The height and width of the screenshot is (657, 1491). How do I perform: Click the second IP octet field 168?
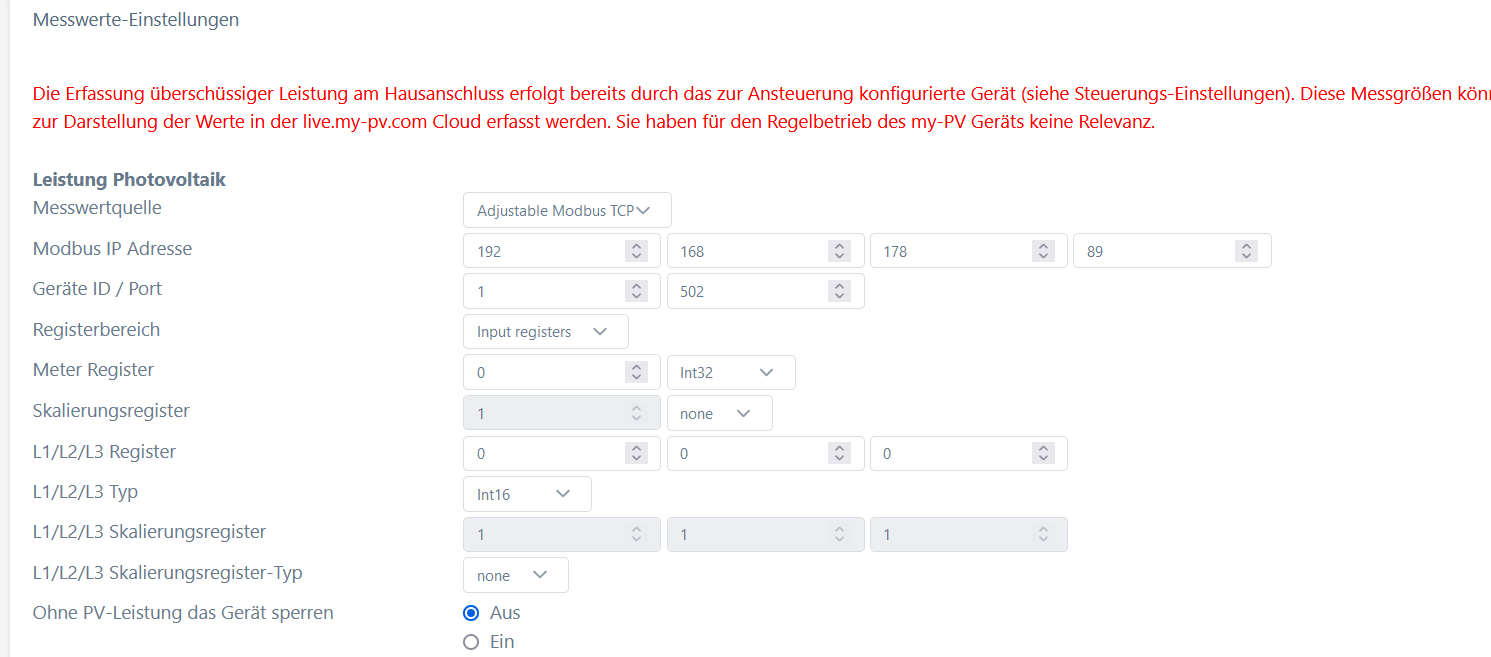(745, 251)
